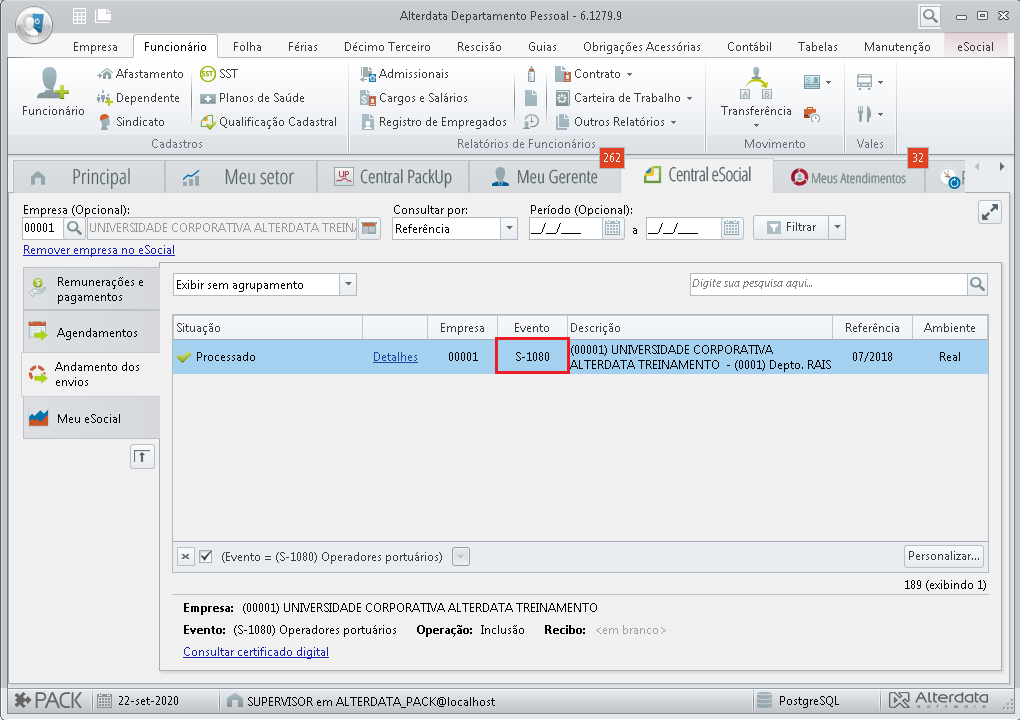
Task: Click the clock history report icon
Action: 531,122
